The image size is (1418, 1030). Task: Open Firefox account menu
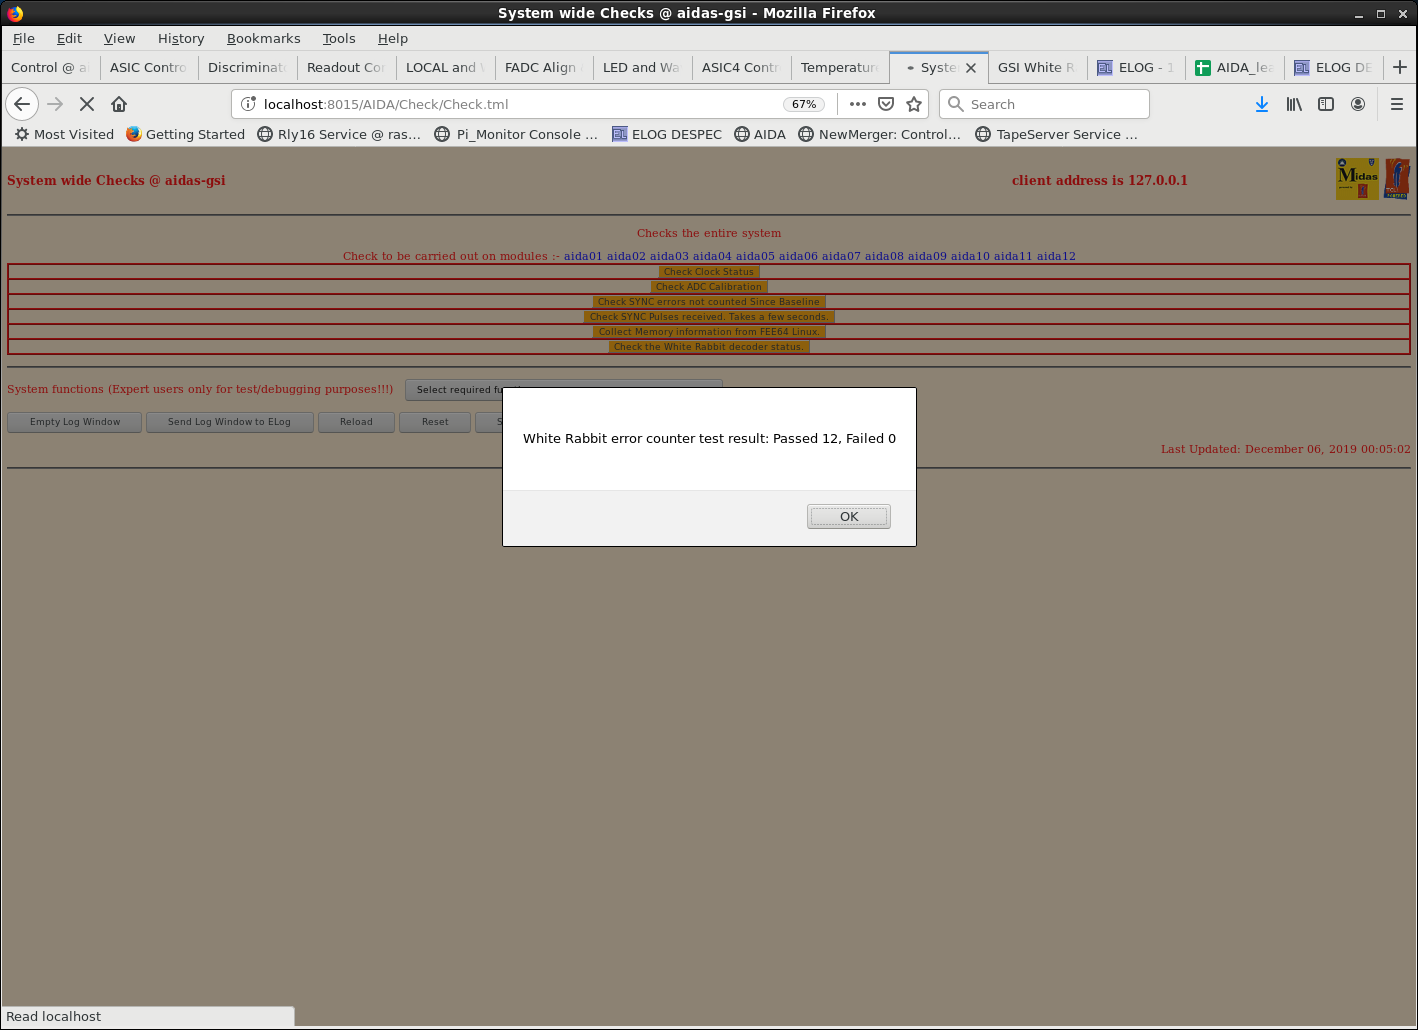point(1358,104)
